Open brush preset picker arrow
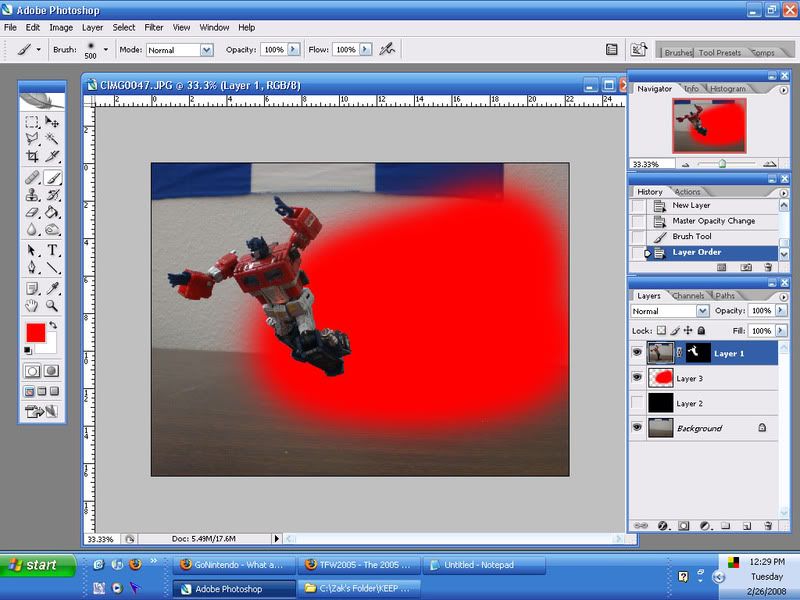The width and height of the screenshot is (800, 600). [106, 49]
